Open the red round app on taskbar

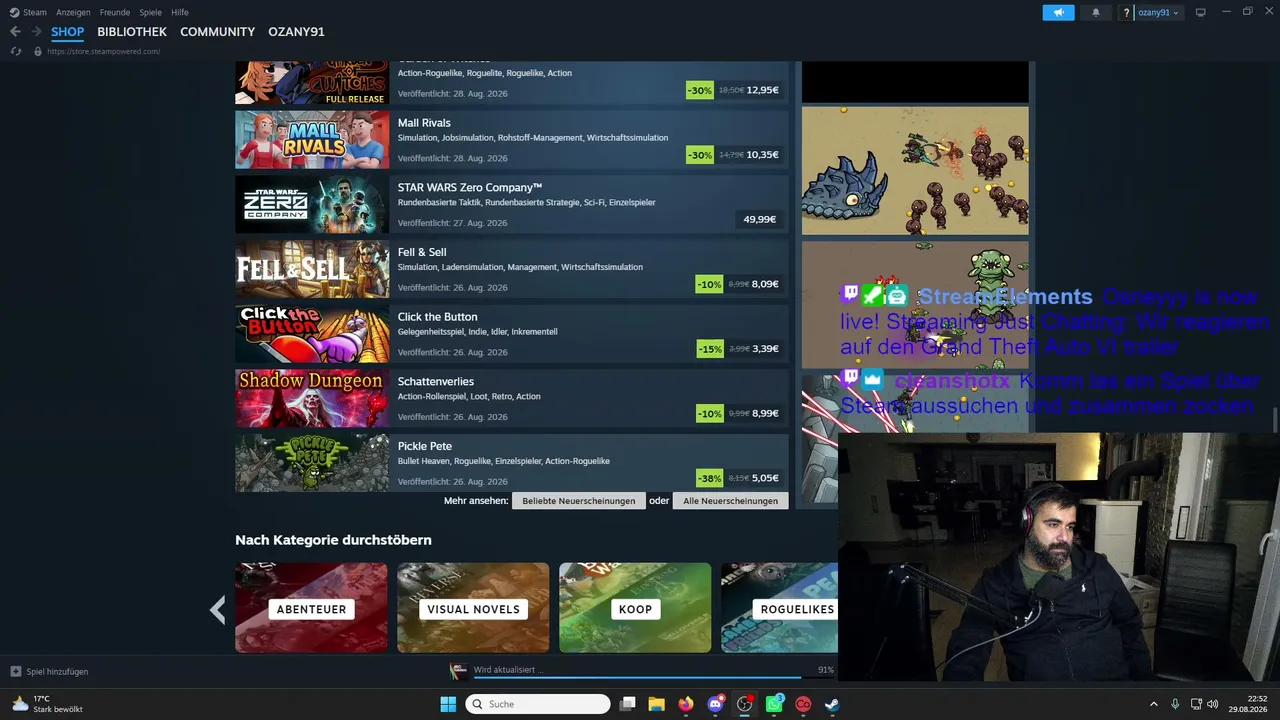click(803, 704)
